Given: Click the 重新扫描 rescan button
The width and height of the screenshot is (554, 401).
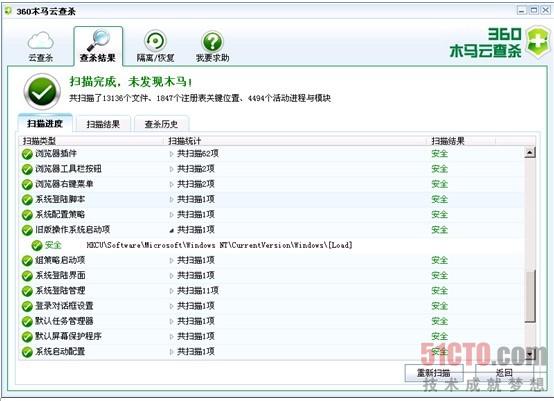Looking at the screenshot, I should (x=434, y=373).
